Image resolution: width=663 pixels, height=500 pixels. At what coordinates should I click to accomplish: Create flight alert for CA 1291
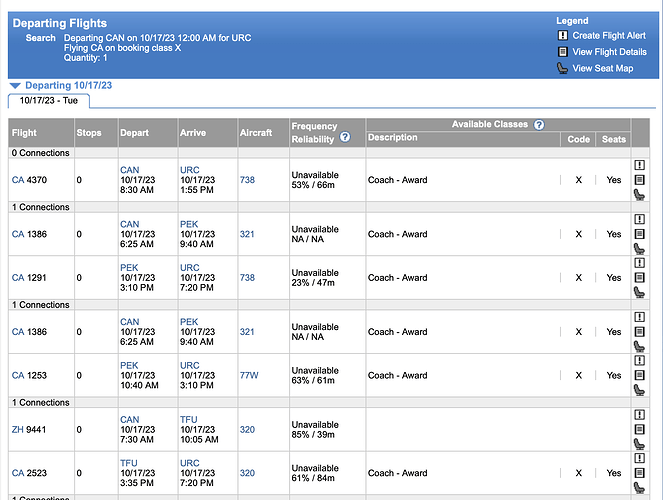pyautogui.click(x=639, y=263)
